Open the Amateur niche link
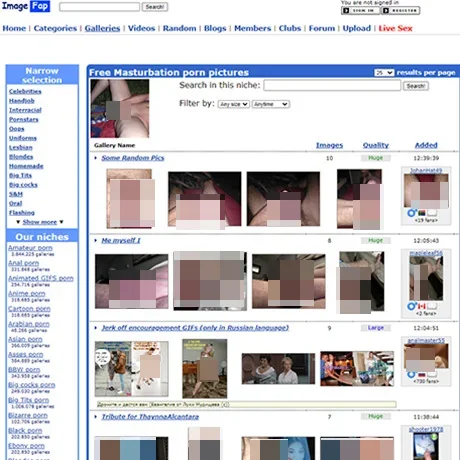 click(x=30, y=248)
